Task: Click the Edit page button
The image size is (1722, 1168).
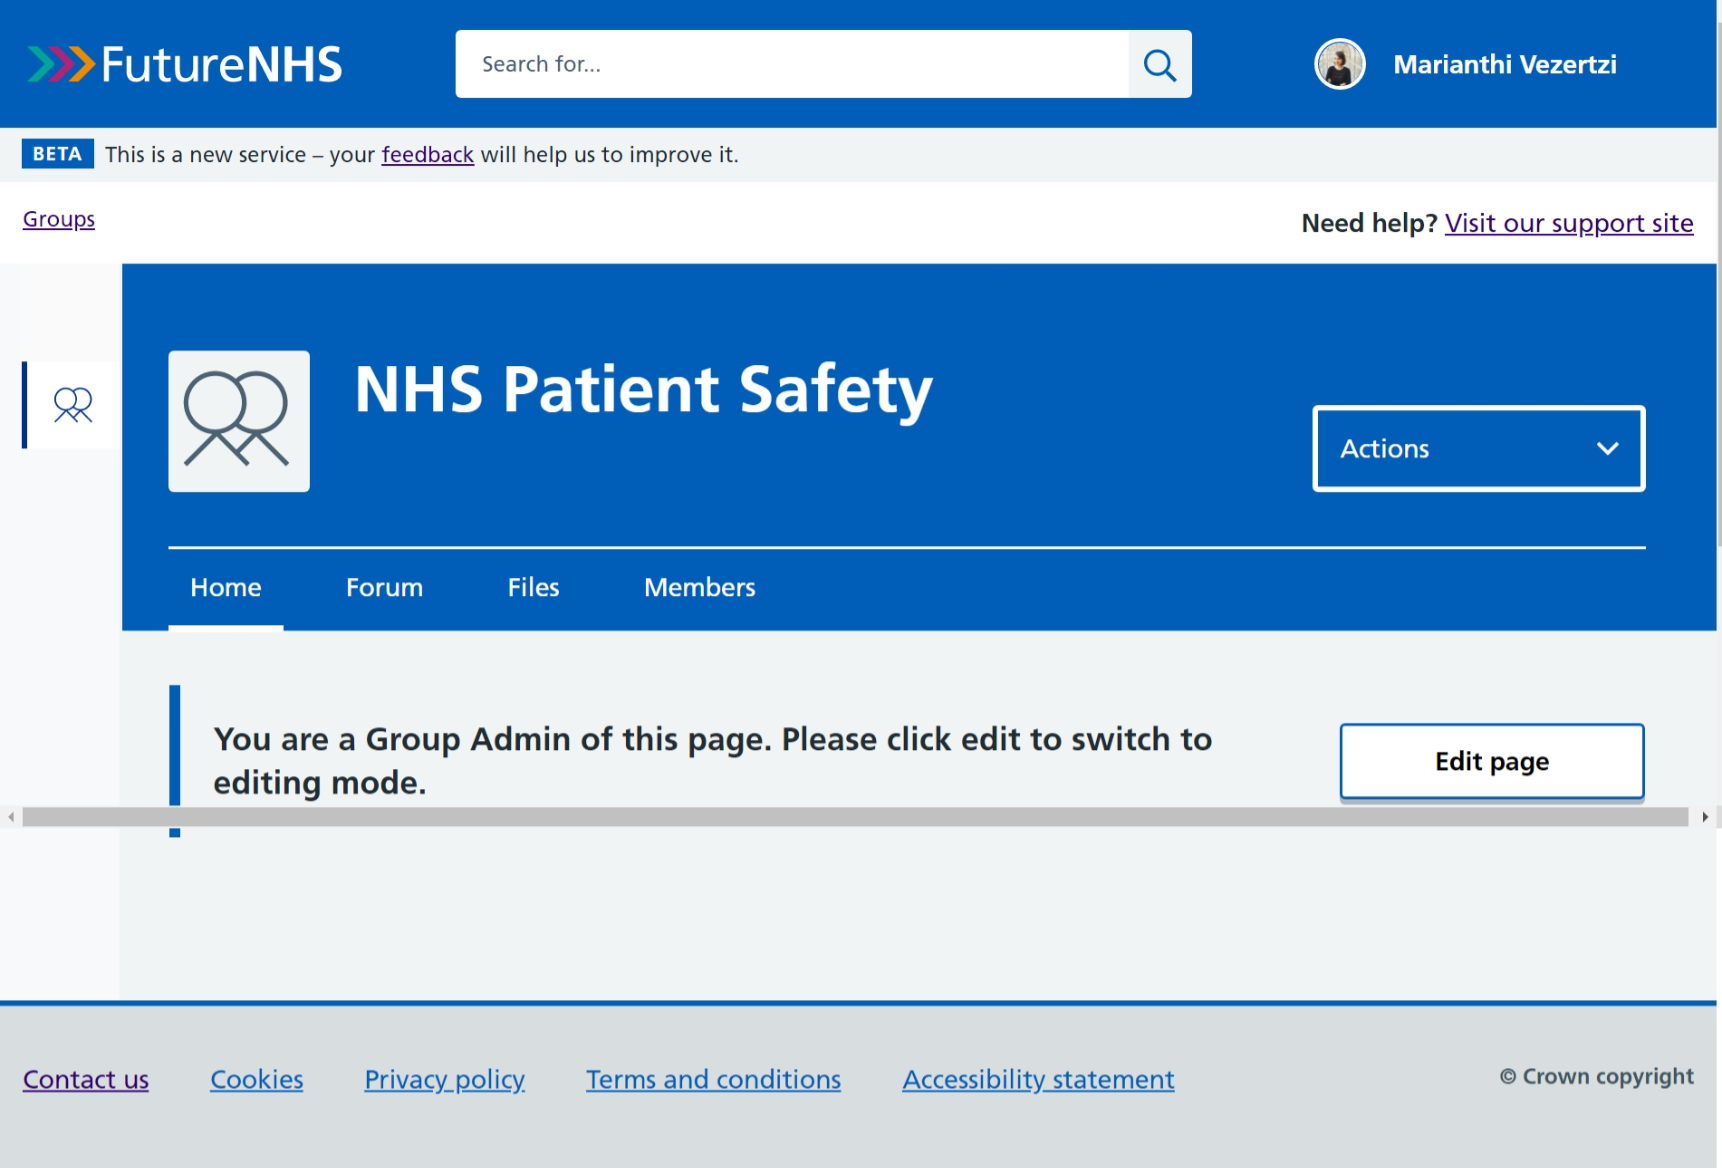Action: coord(1490,761)
